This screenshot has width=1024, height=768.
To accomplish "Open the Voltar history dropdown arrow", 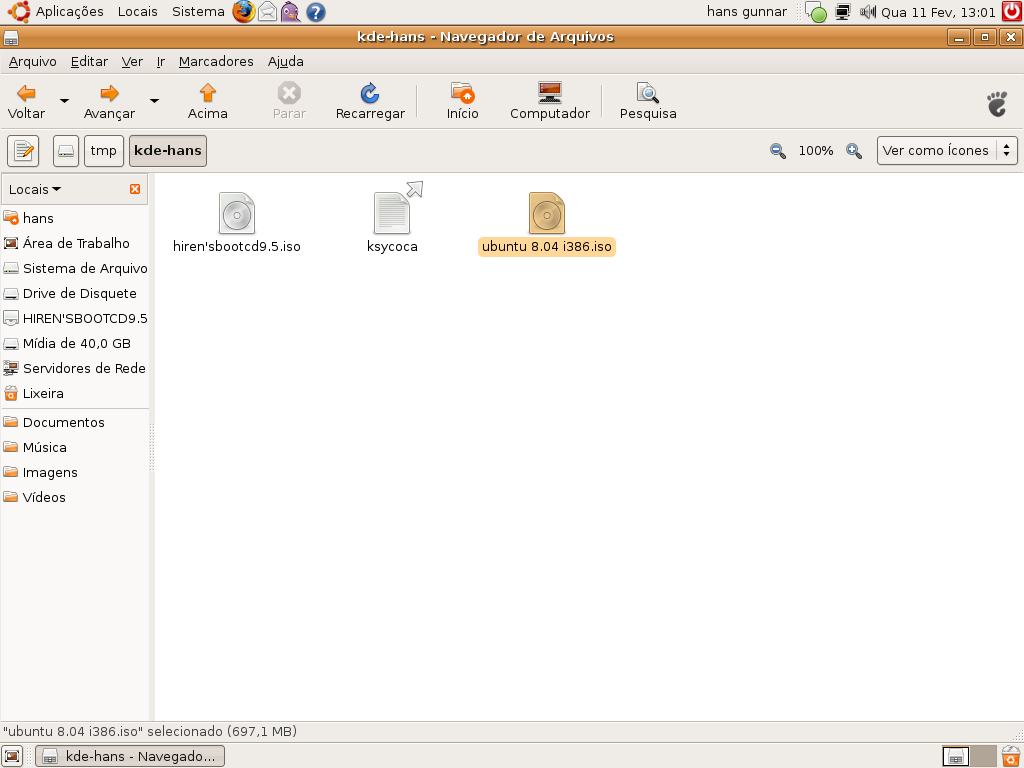I will point(64,101).
